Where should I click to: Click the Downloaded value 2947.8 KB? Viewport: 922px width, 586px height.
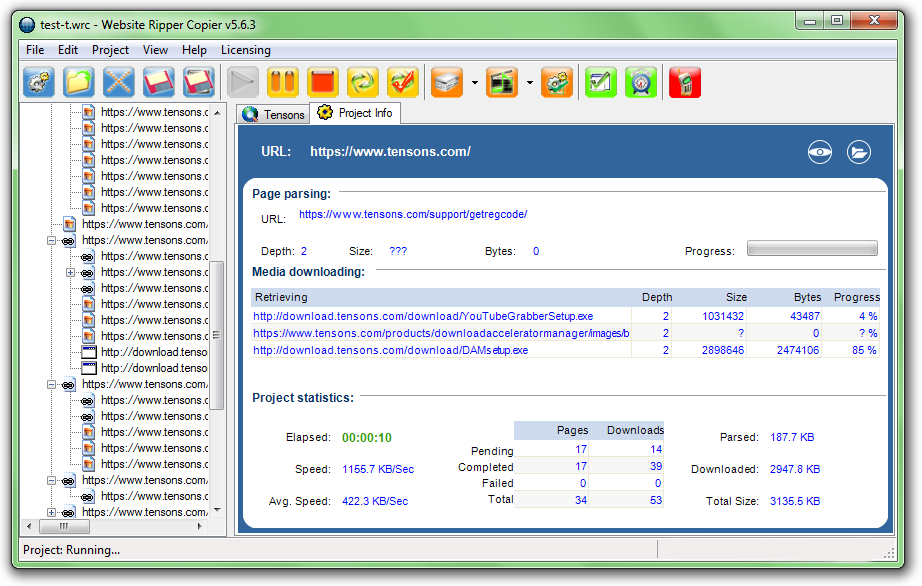(x=795, y=469)
